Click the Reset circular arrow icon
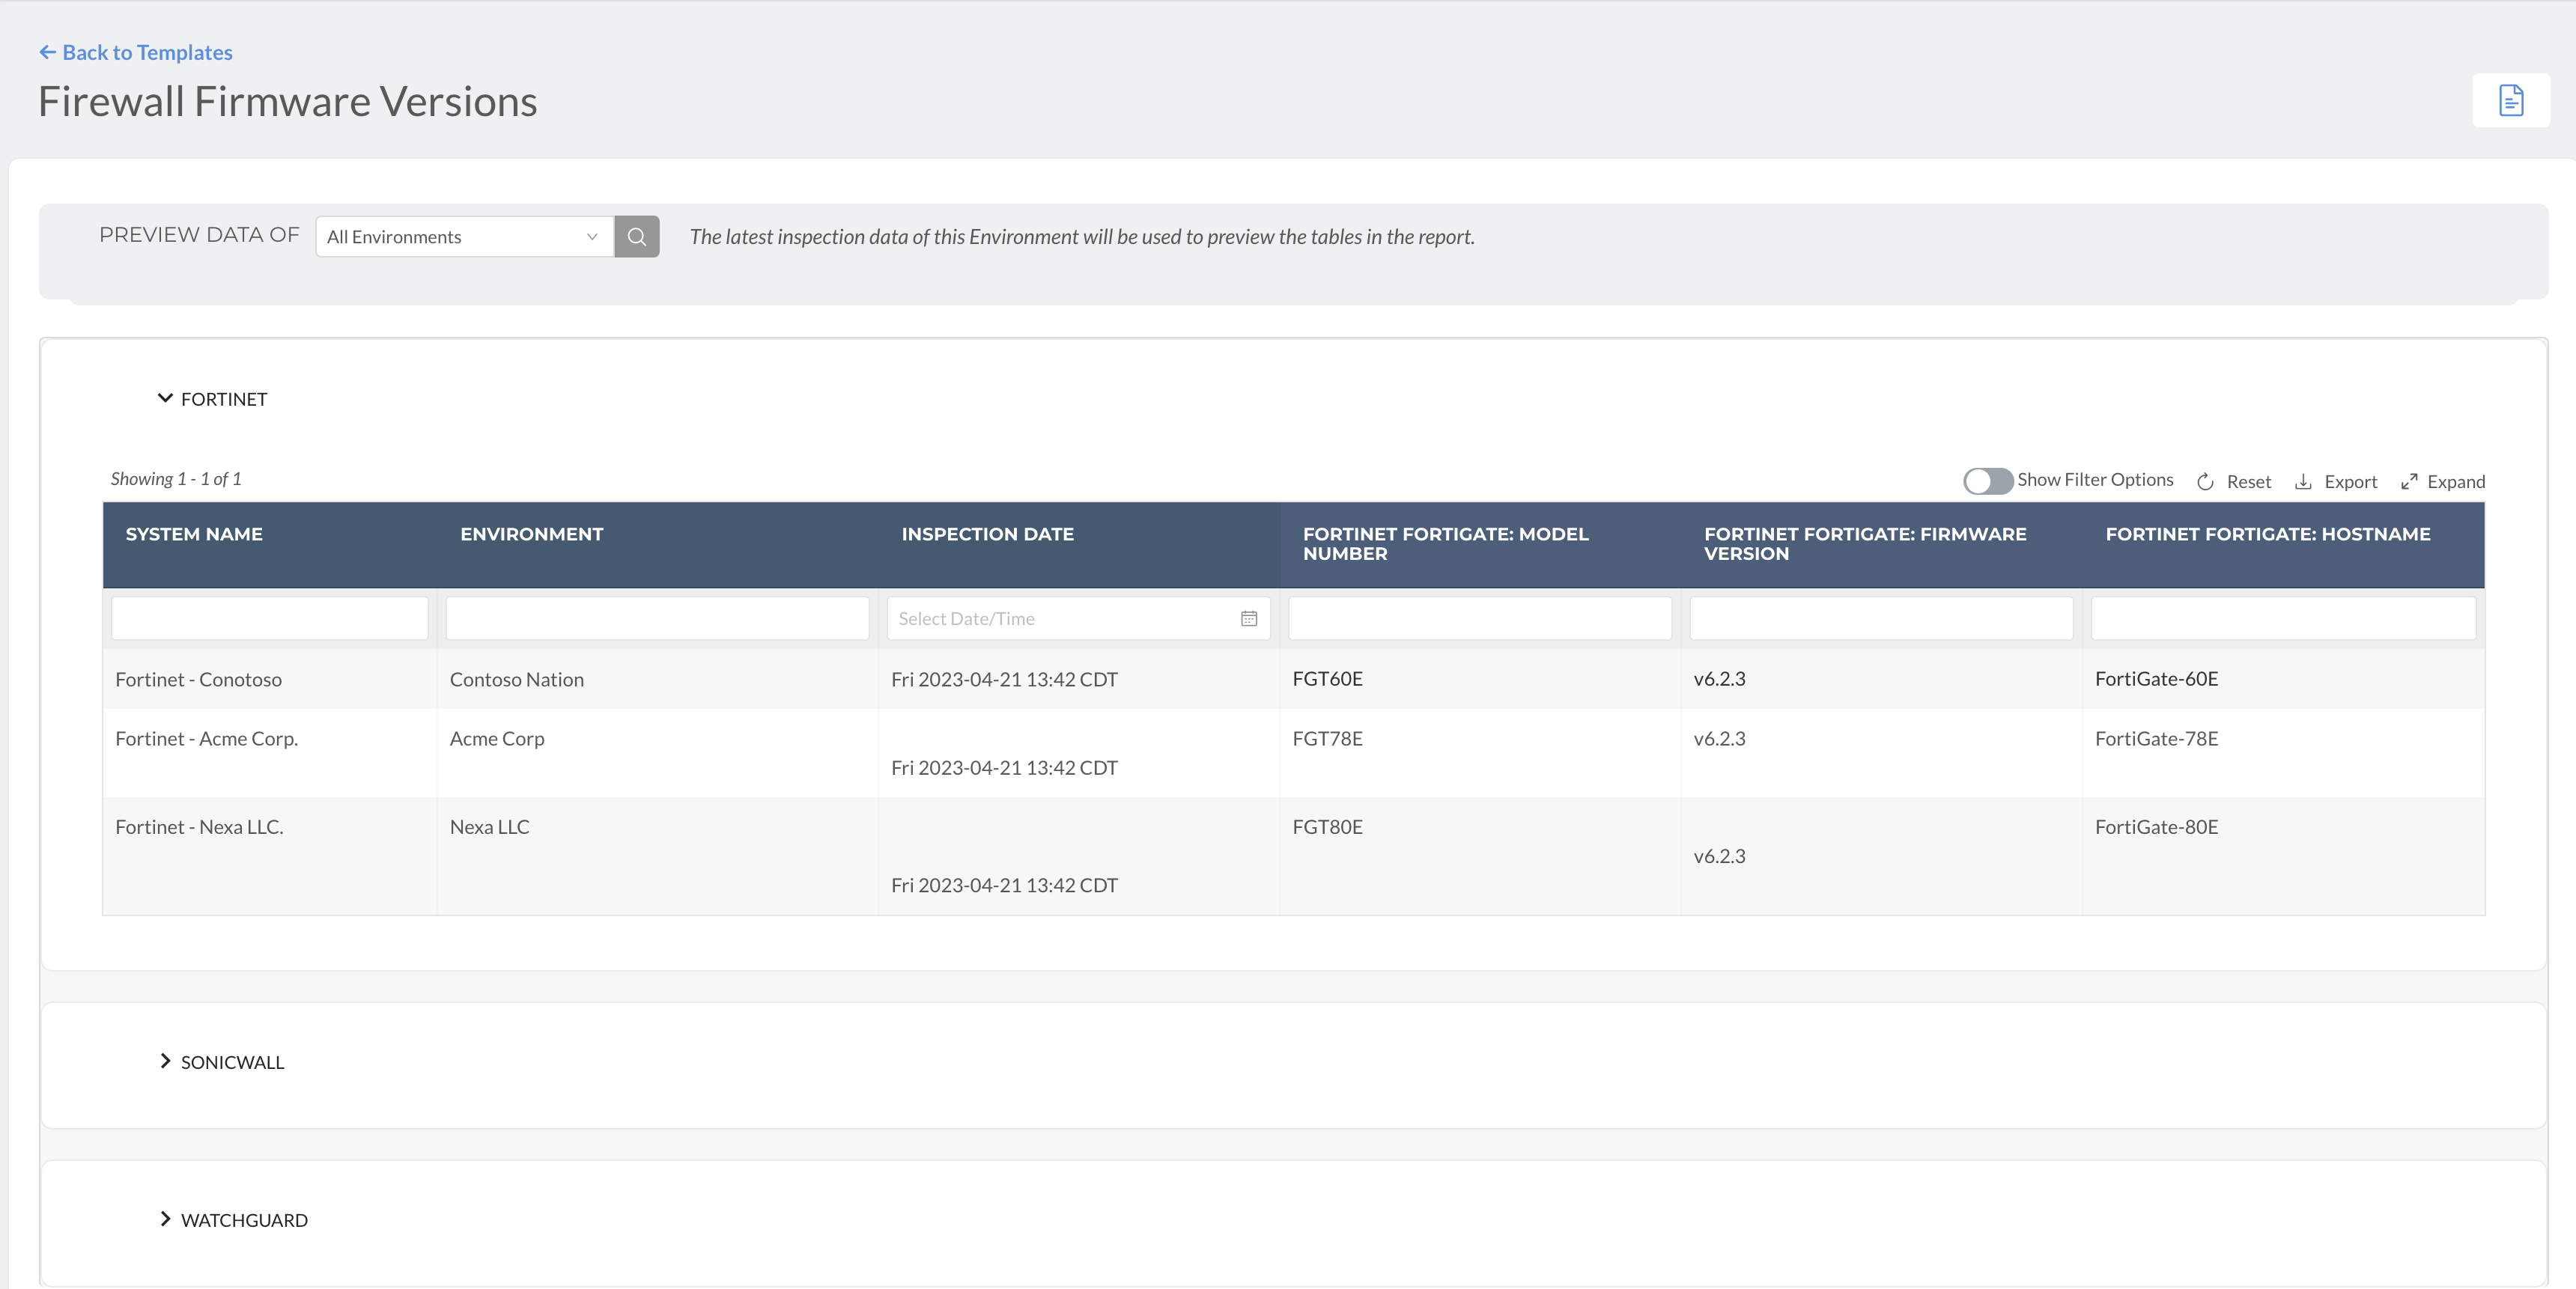Screen dimensions: 2576x1289 pos(2205,482)
